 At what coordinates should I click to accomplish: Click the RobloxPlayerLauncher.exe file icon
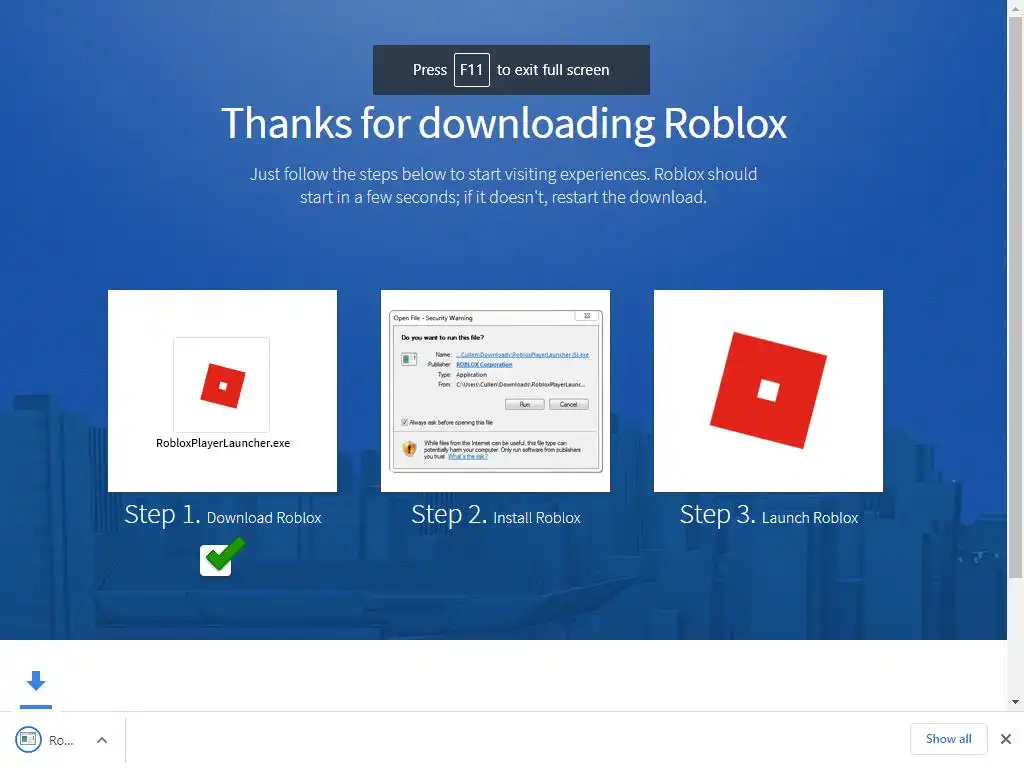coord(222,385)
